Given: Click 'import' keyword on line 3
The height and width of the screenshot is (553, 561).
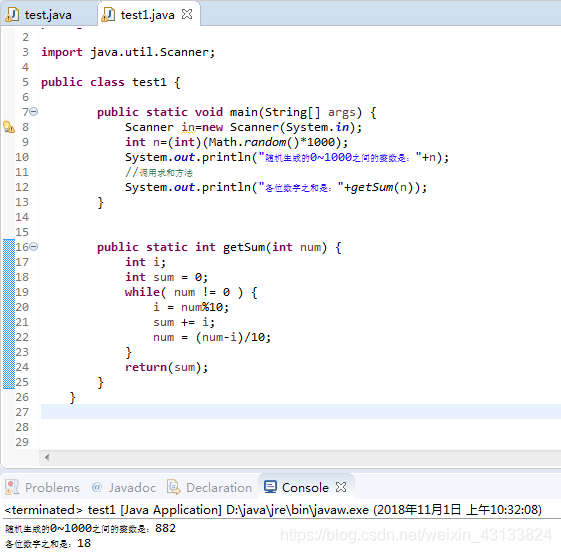Looking at the screenshot, I should 62,52.
